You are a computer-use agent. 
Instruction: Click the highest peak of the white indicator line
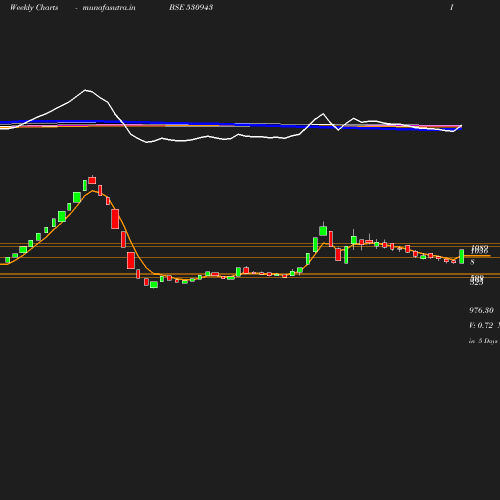[x=86, y=90]
